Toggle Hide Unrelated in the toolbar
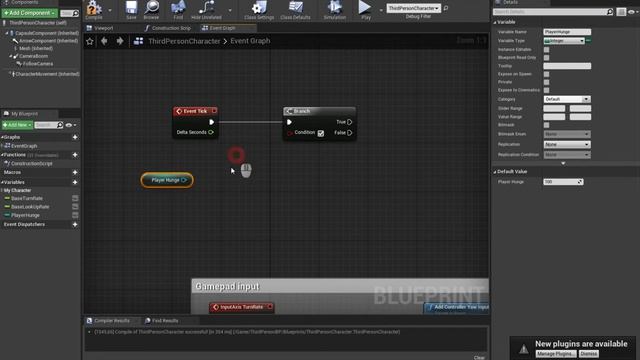The image size is (640, 360). pyautogui.click(x=206, y=9)
